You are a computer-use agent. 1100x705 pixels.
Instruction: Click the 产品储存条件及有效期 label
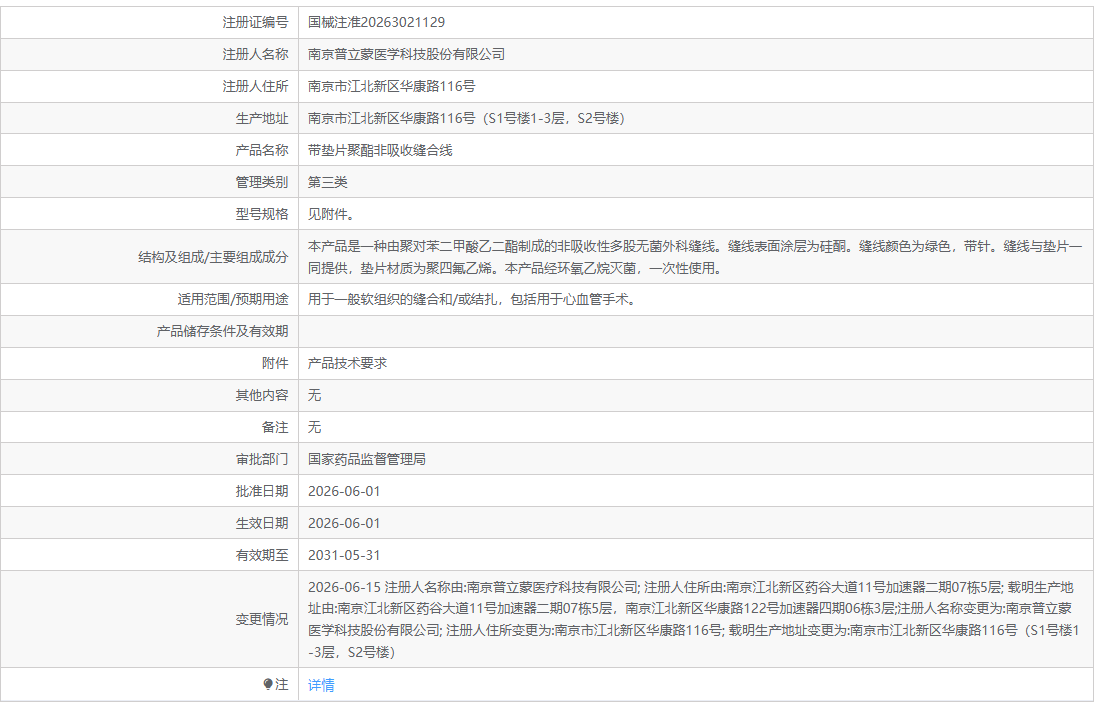tap(222, 331)
